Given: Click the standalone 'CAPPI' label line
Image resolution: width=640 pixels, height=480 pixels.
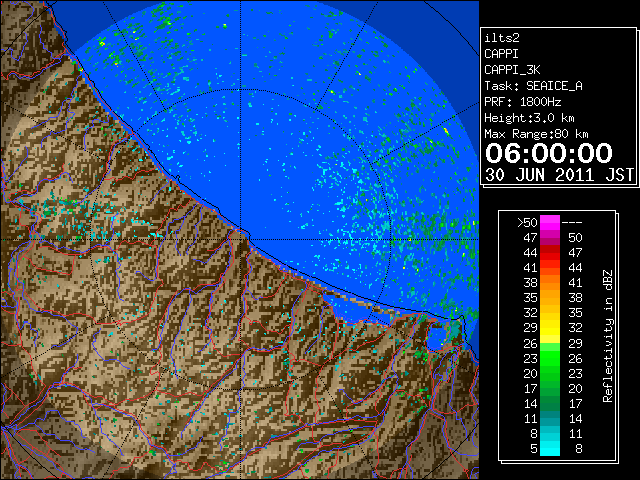Looking at the screenshot, I should 501,54.
